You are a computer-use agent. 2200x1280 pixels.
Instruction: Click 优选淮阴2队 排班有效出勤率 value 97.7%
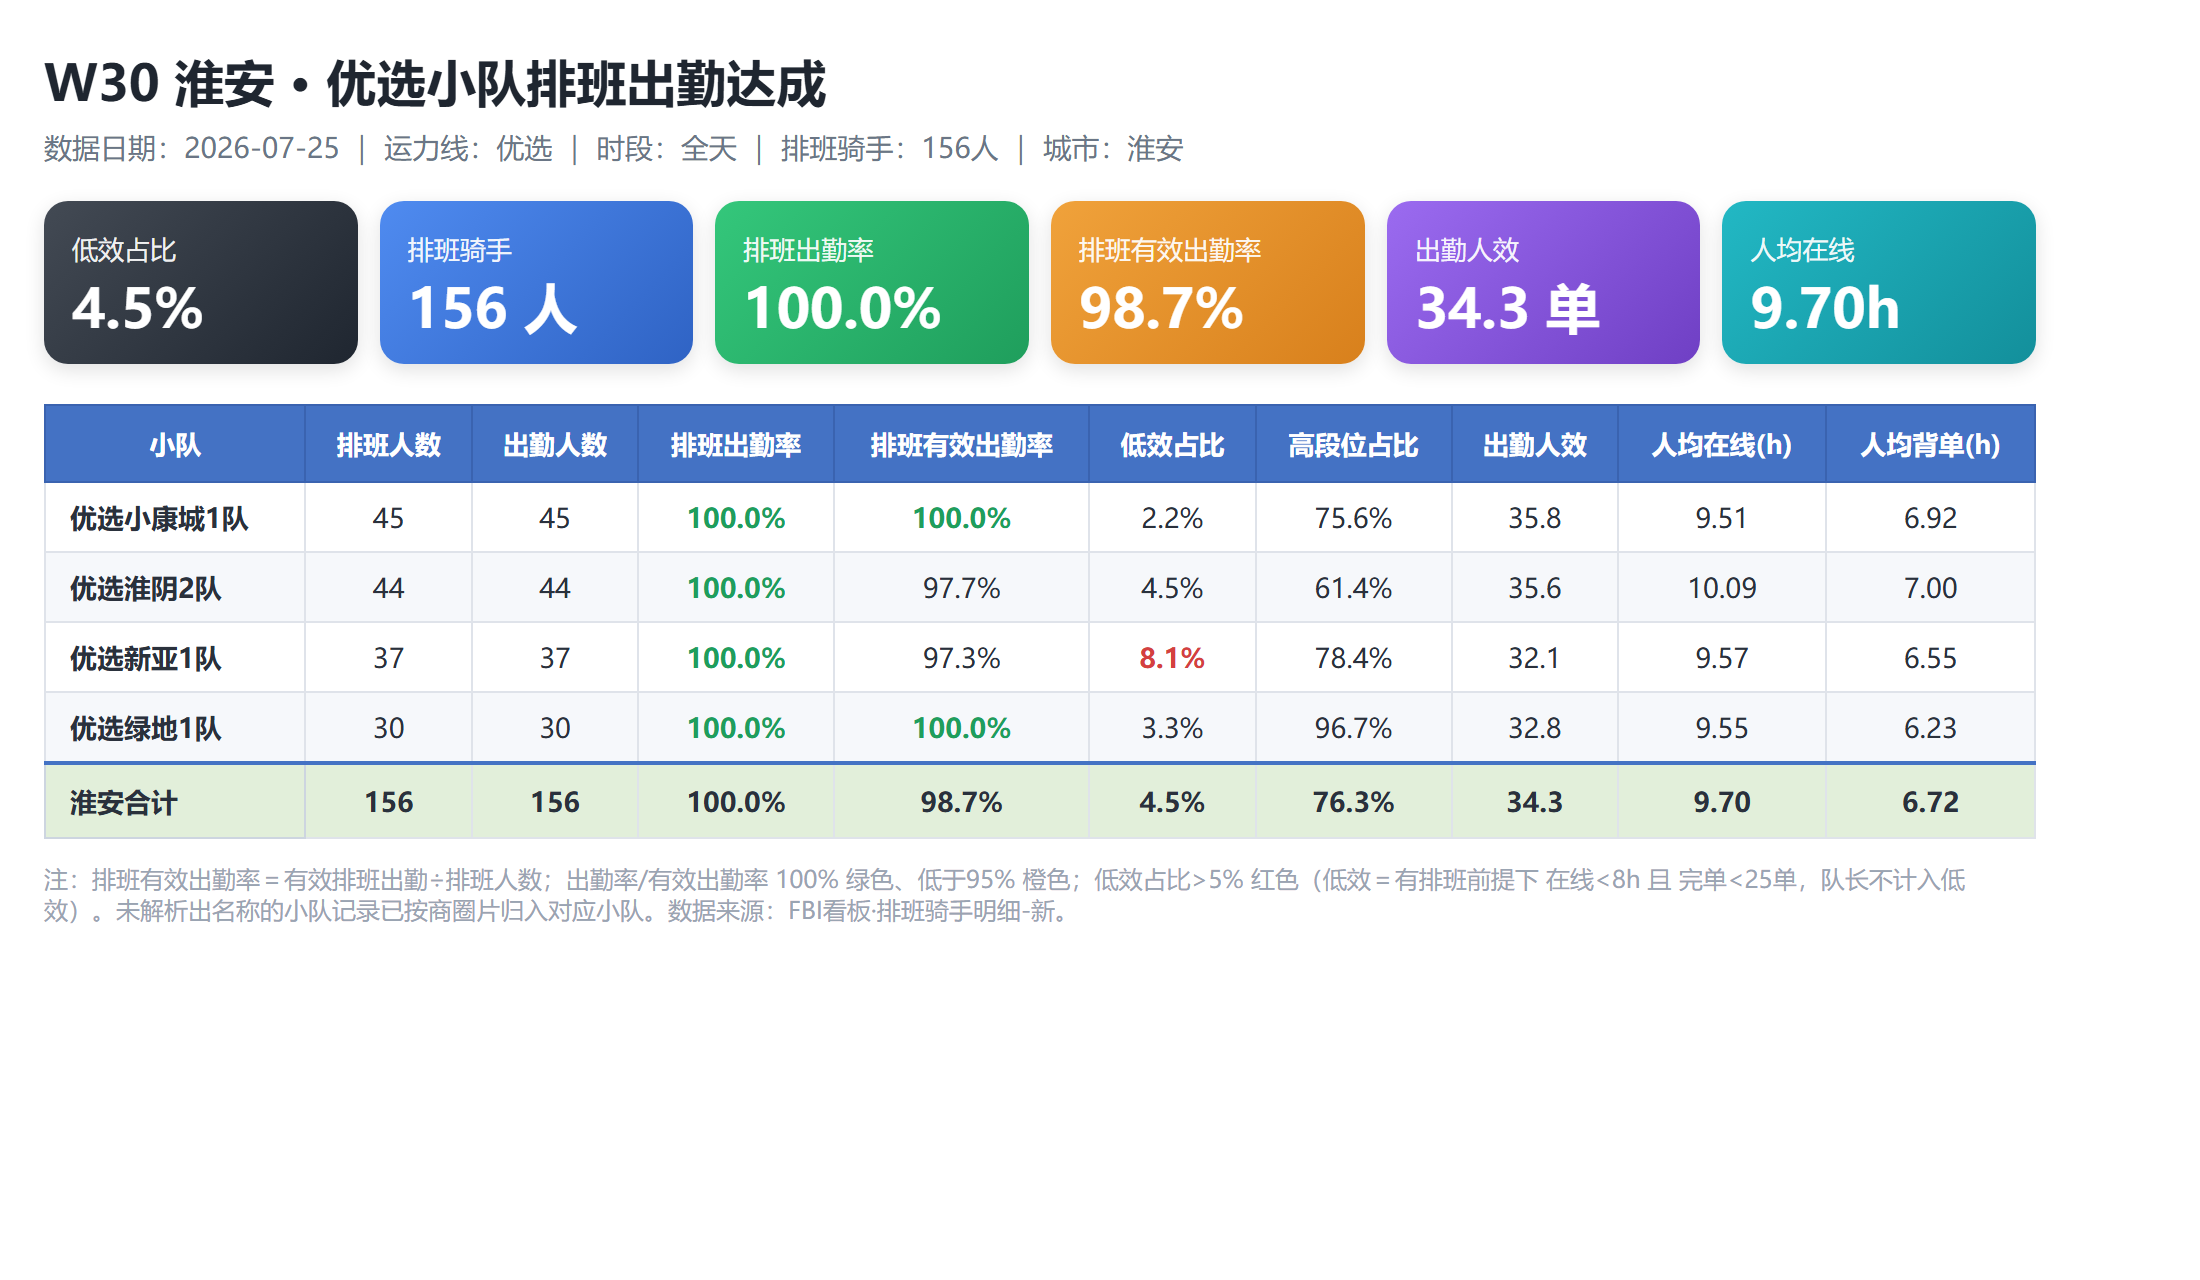[x=962, y=588]
